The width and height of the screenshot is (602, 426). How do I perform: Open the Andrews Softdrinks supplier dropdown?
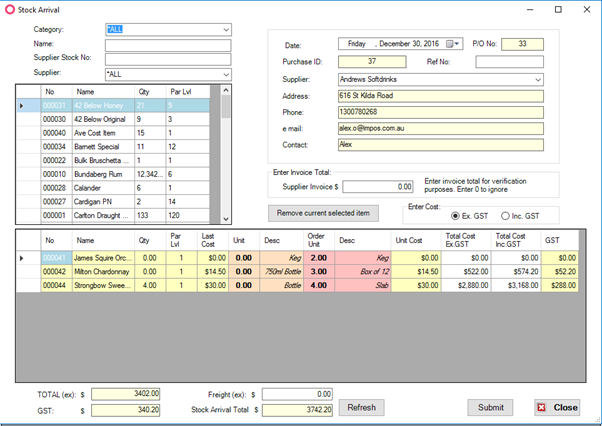coord(538,80)
